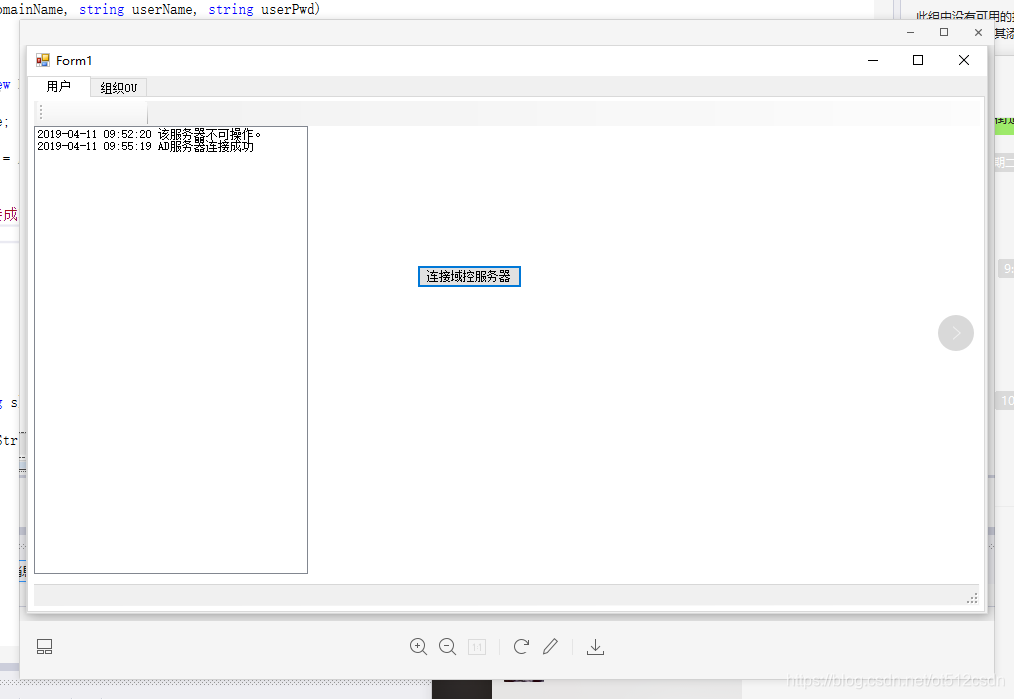Viewport: 1014px width, 699px height.
Task: Click the toolstrip grip handle dots
Action: coord(41,112)
